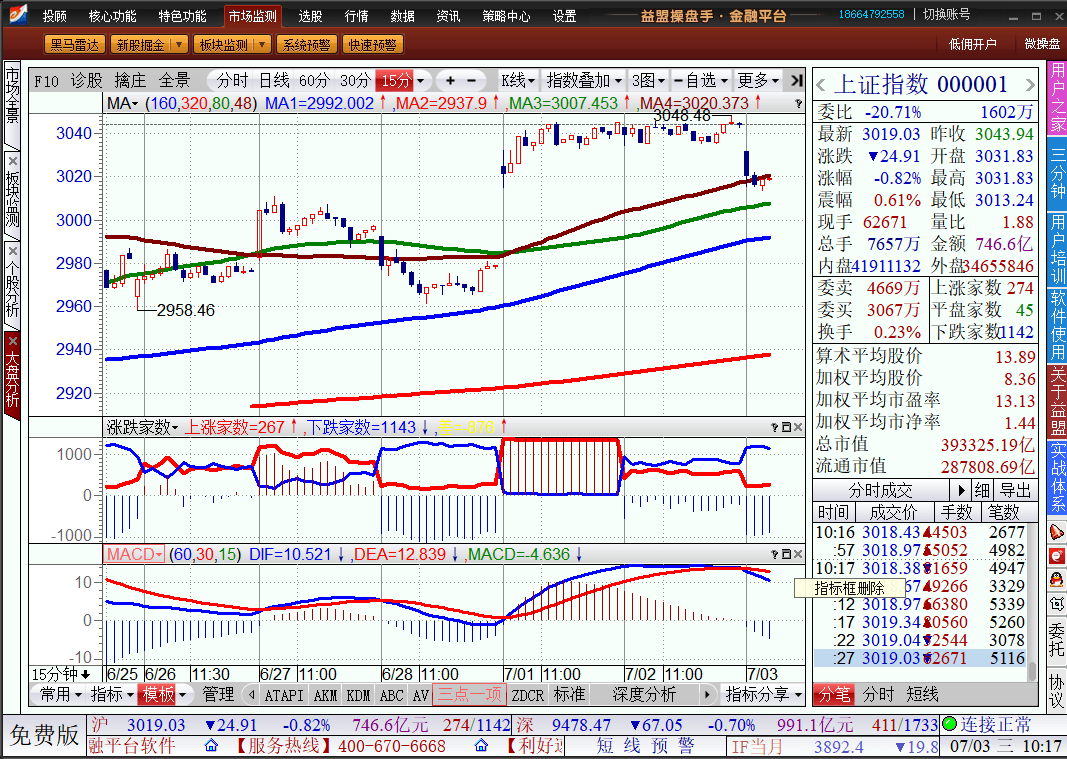This screenshot has width=1067, height=759.
Task: Open the 策略中心 menu
Action: (506, 16)
